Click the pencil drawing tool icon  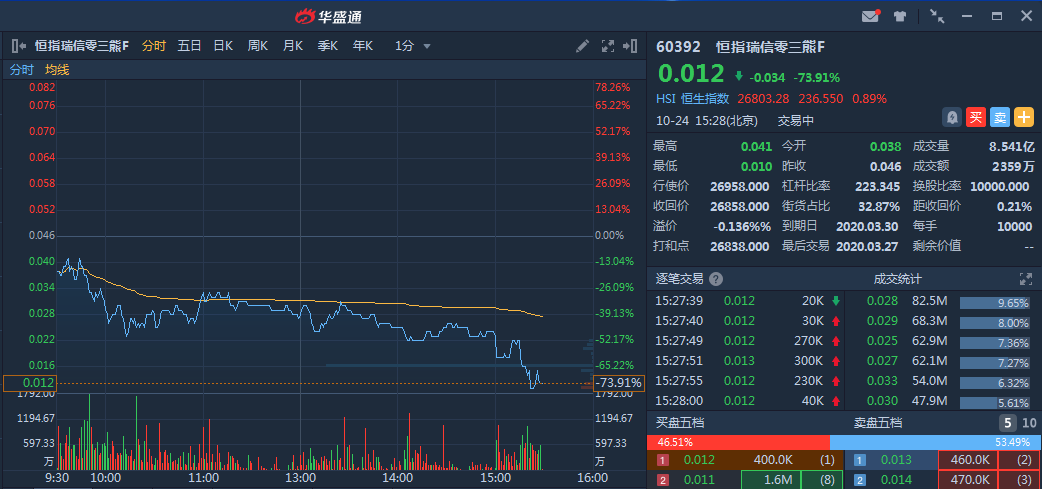coord(583,46)
